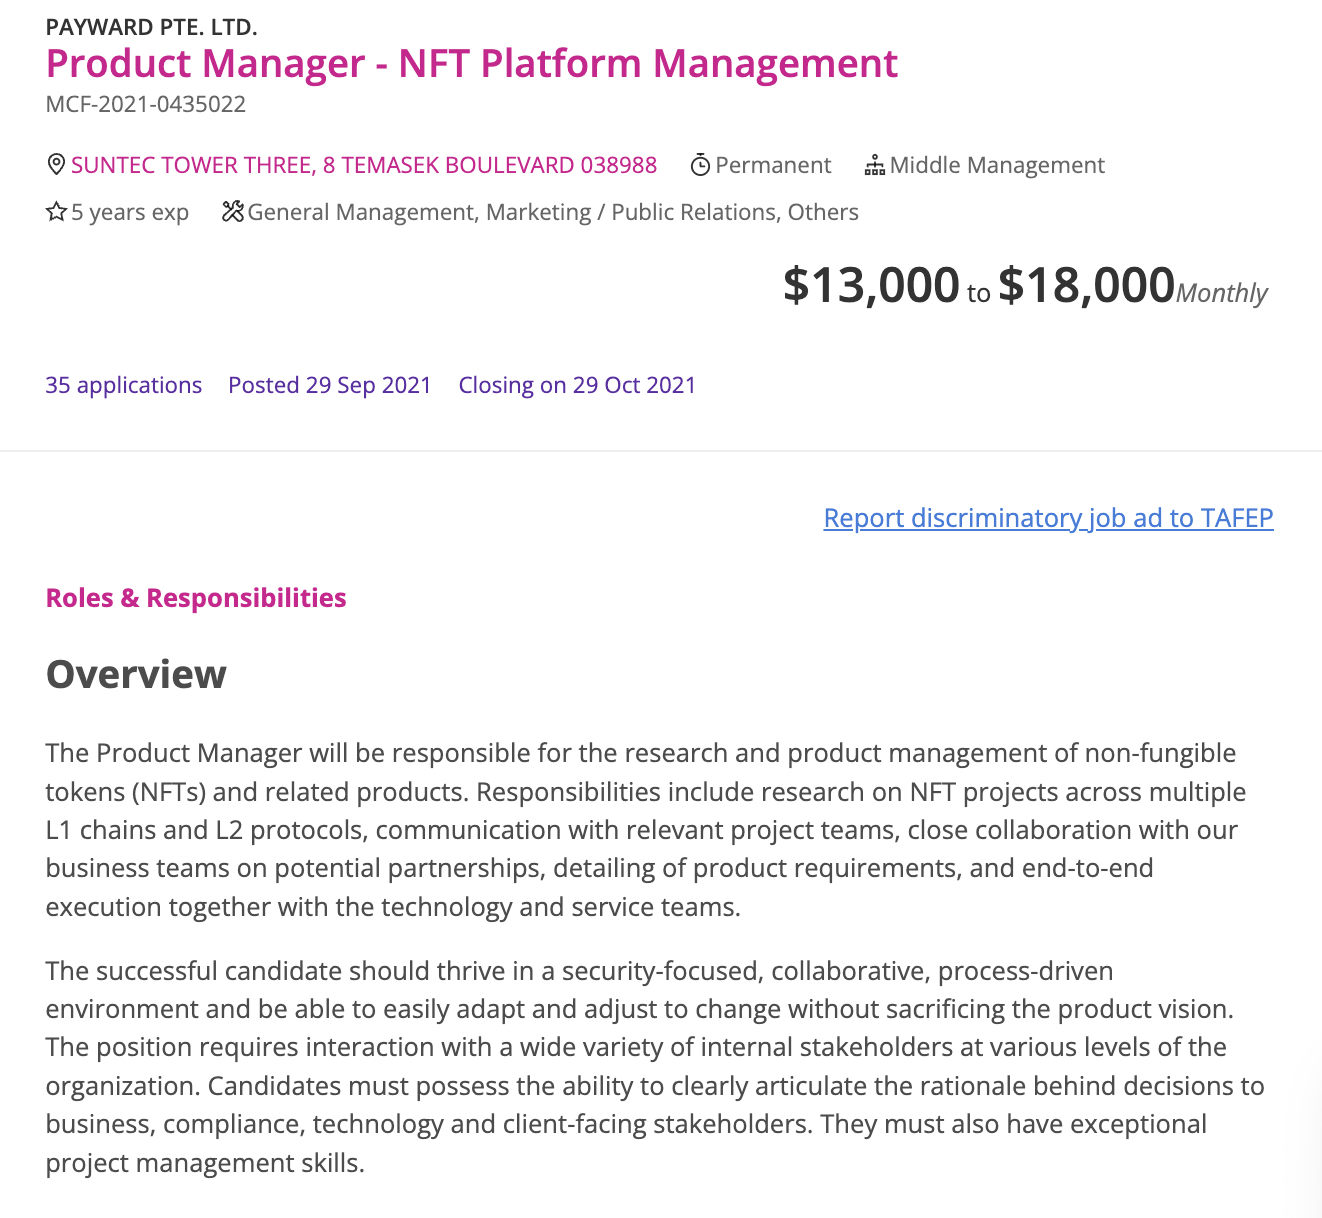Click the hierarchy icon near Middle Management
This screenshot has height=1218, width=1322.
click(875, 164)
